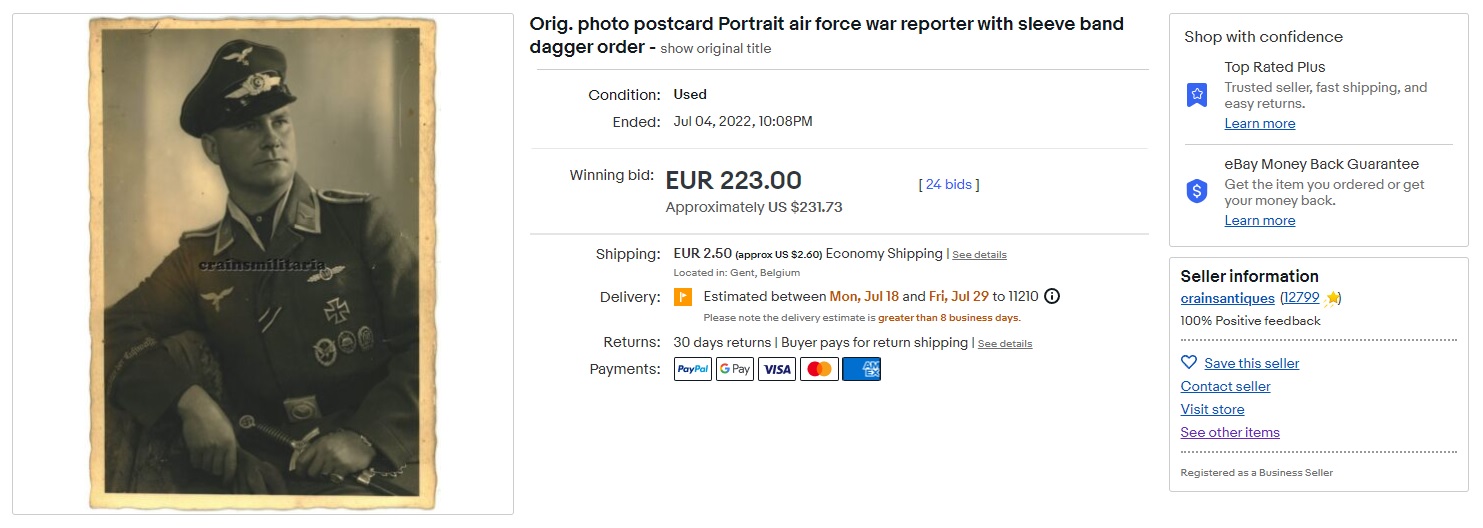
Task: Click the PayPal payment icon
Action: coord(693,369)
